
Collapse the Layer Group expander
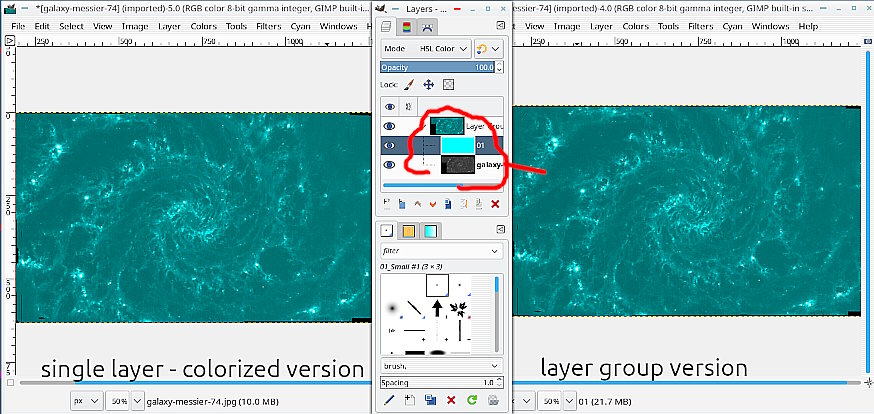pos(423,126)
